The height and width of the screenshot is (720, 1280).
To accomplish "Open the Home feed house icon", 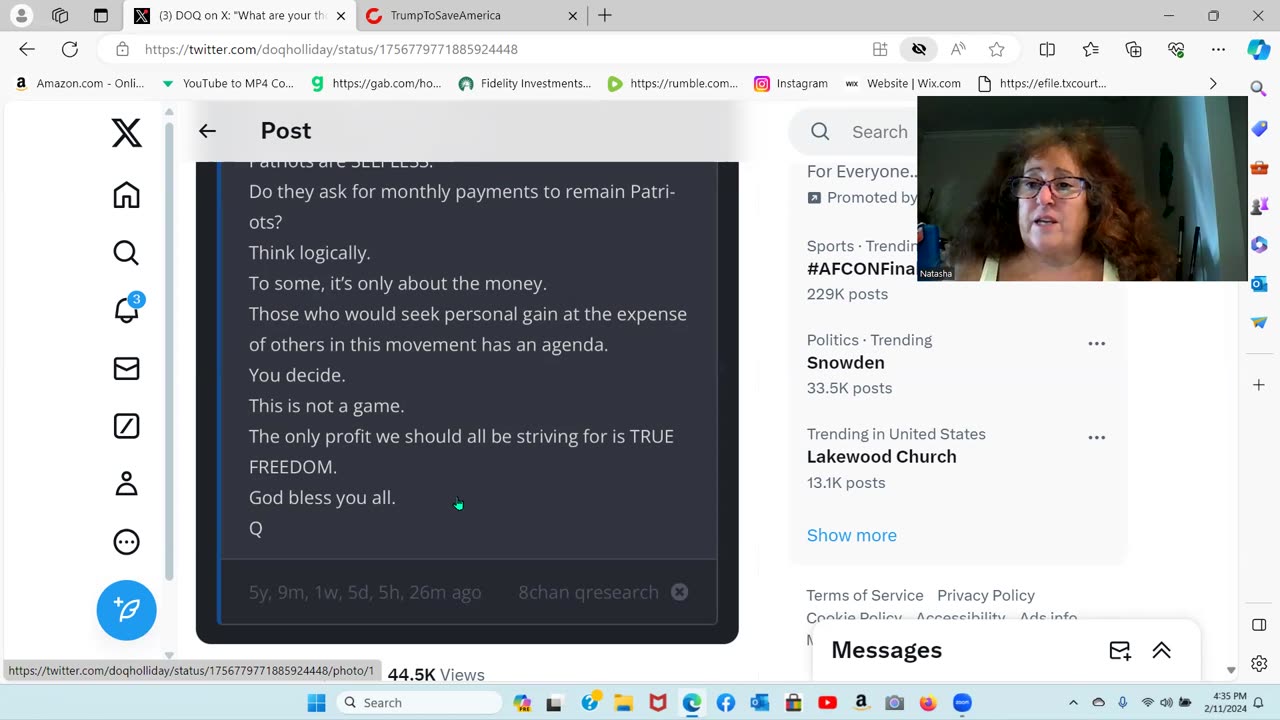I will (126, 195).
